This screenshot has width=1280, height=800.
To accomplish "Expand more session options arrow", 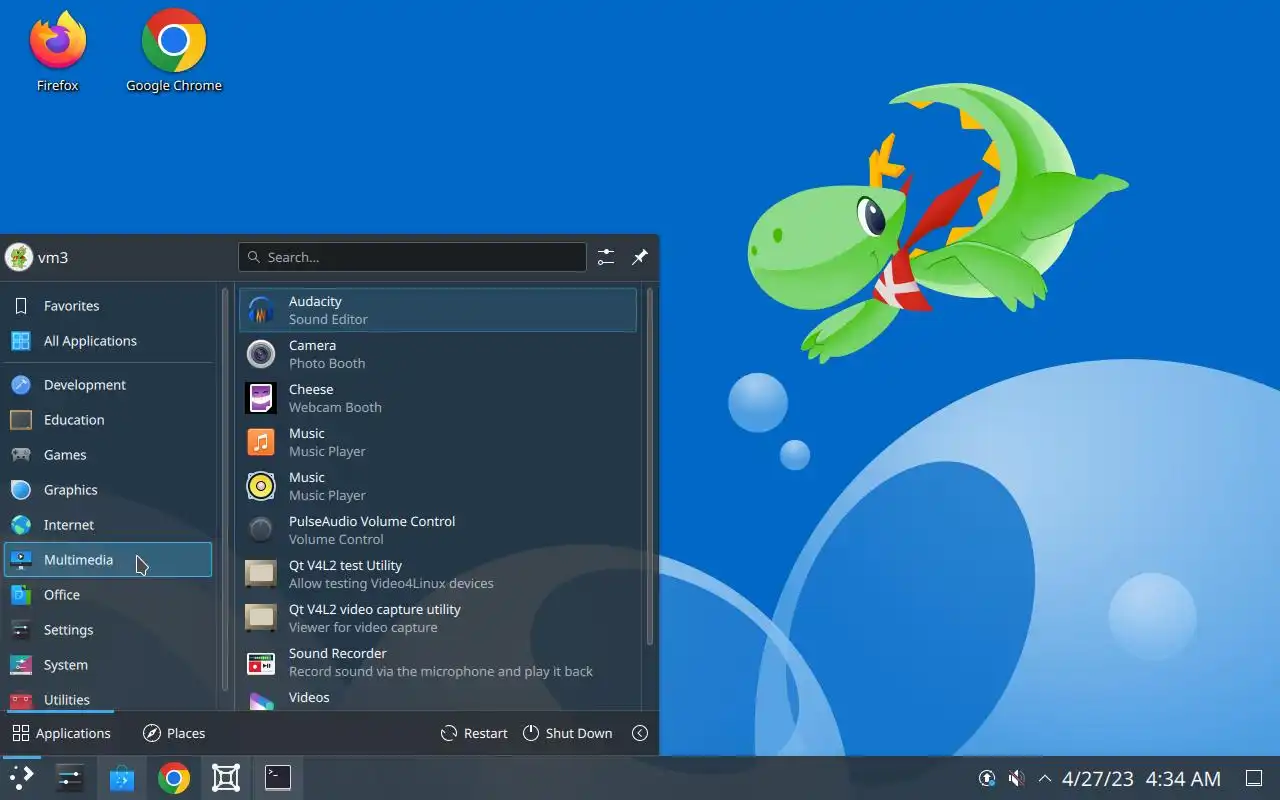I will click(640, 733).
